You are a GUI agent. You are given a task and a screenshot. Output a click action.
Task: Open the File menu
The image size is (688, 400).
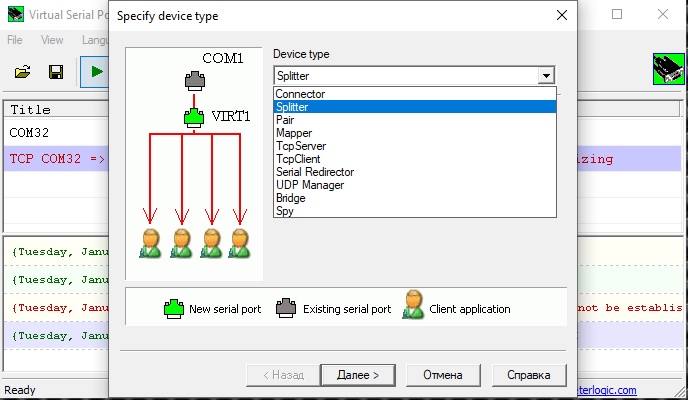pos(15,40)
